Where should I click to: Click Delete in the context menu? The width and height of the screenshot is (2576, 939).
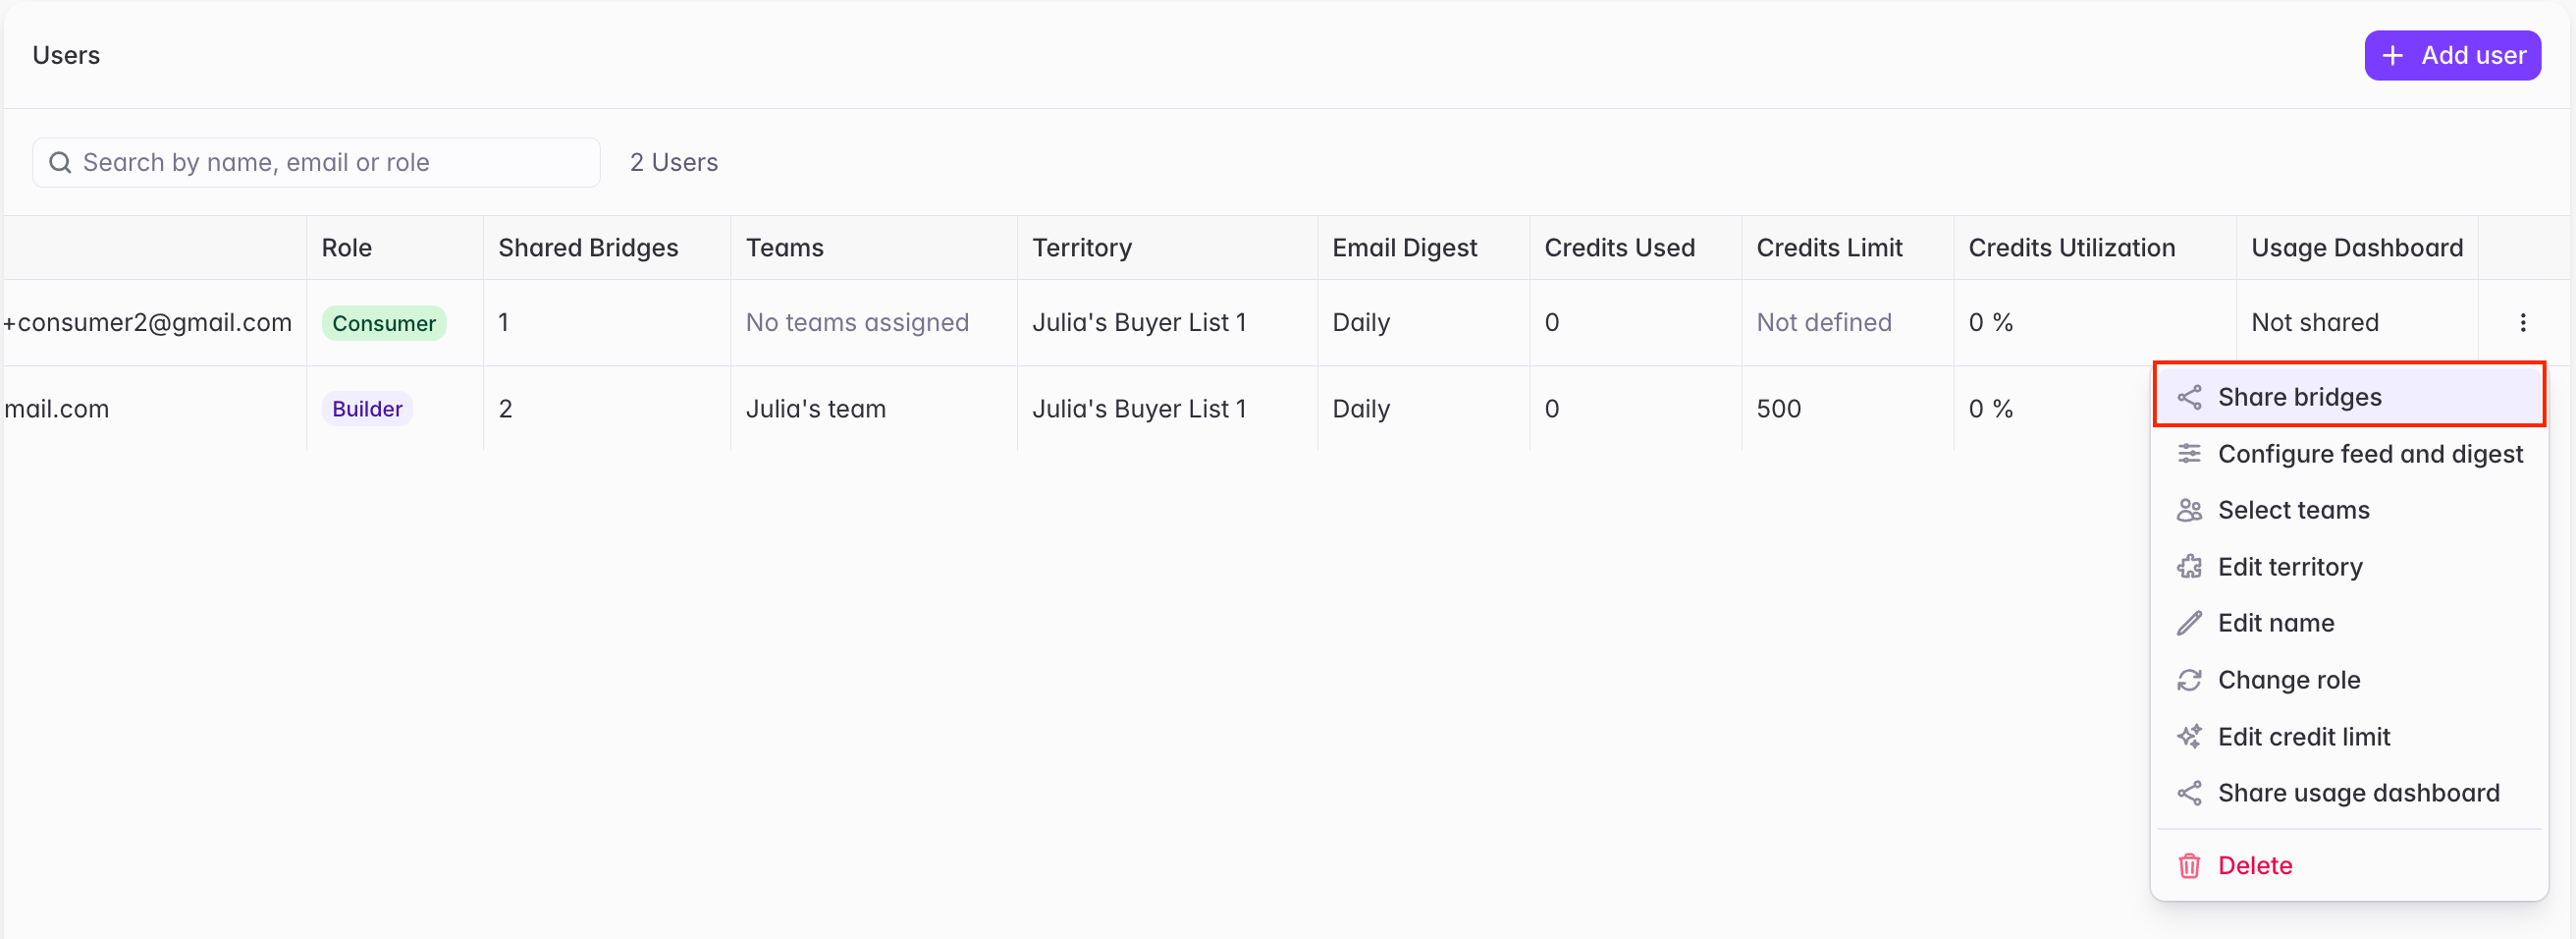2348,865
